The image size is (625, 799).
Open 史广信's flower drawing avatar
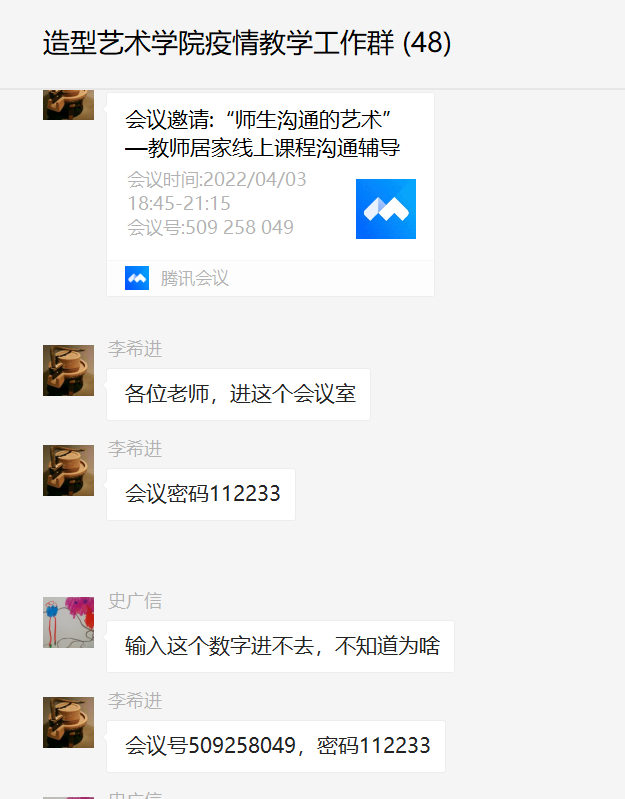pos(68,623)
